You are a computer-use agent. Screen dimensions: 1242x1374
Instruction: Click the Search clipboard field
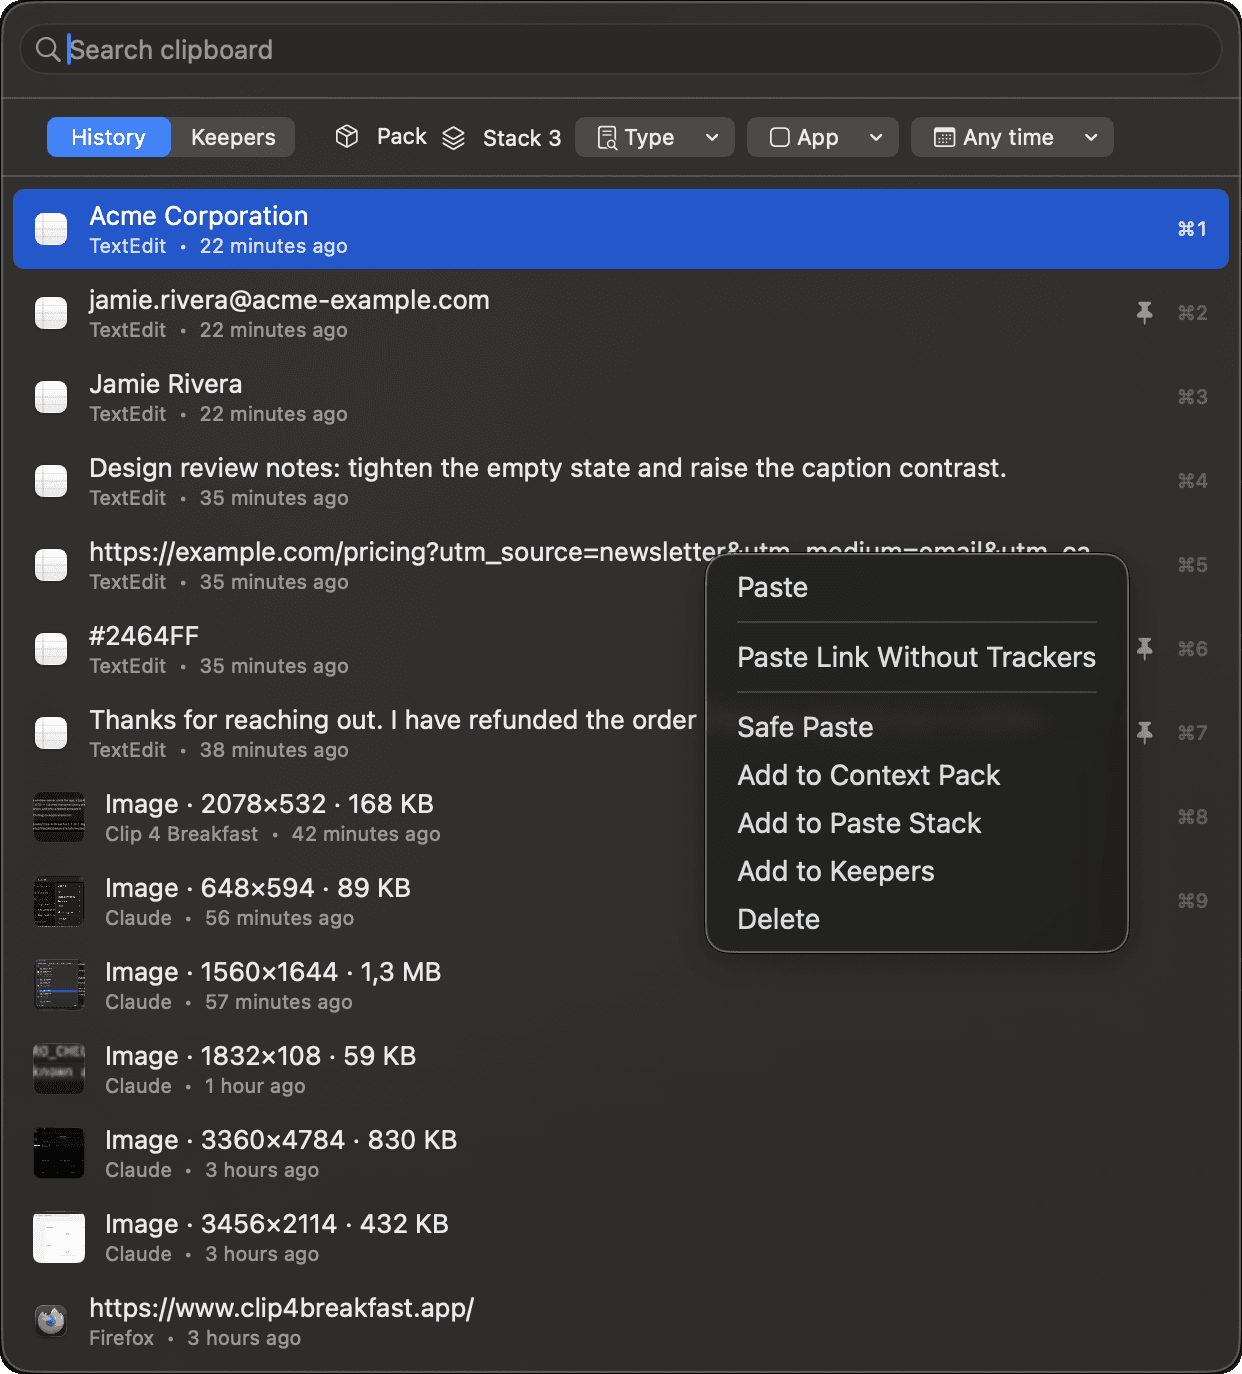[x=621, y=49]
